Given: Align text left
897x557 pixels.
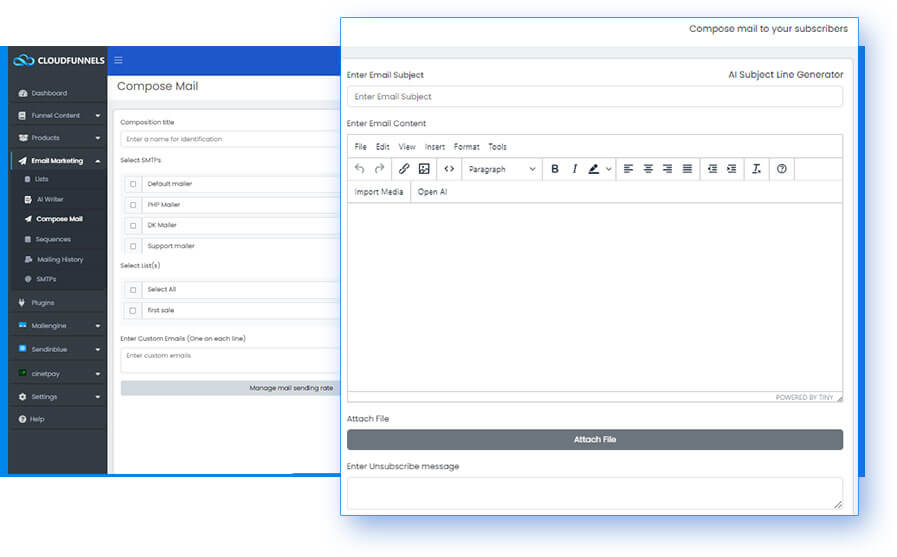Looking at the screenshot, I should click(x=628, y=169).
